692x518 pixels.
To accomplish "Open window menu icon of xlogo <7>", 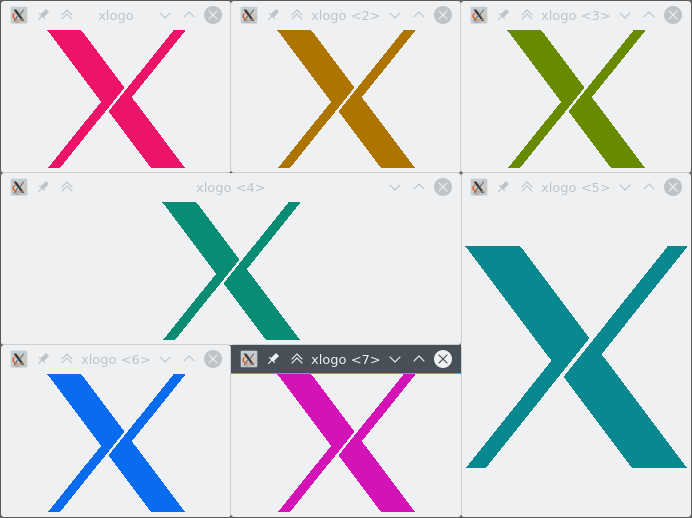I will 249,359.
